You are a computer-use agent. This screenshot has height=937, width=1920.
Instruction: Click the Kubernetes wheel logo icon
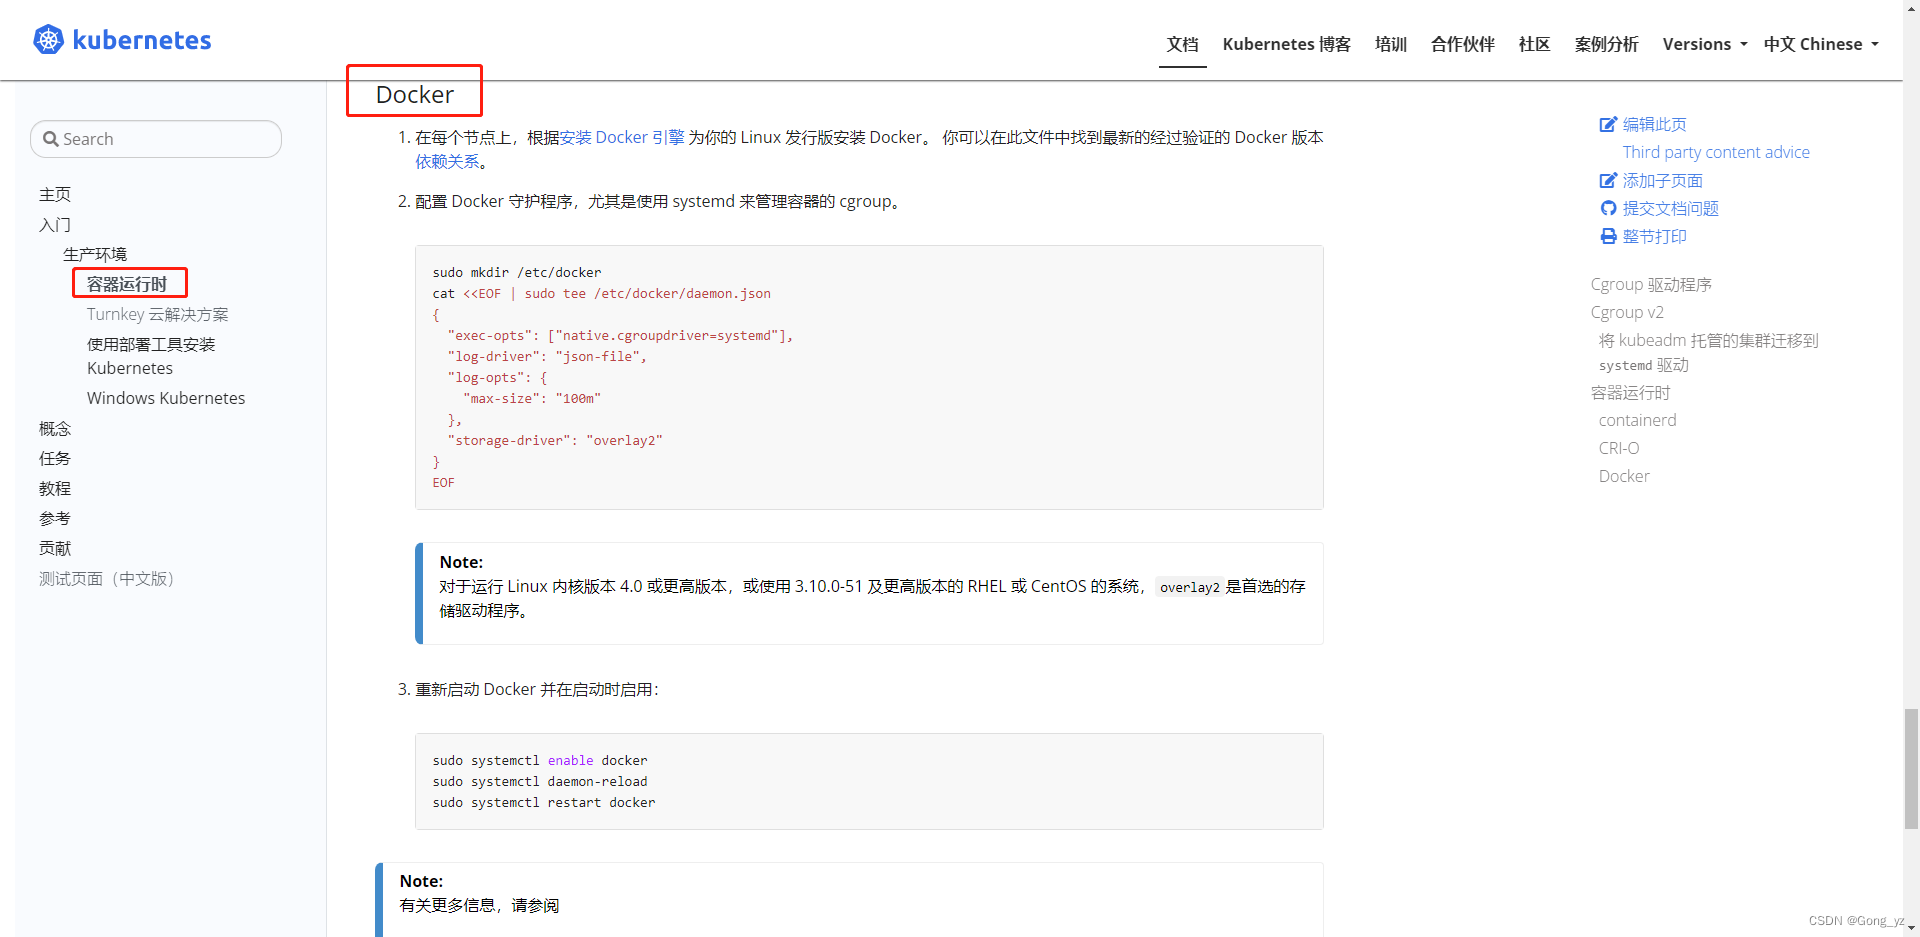click(48, 40)
